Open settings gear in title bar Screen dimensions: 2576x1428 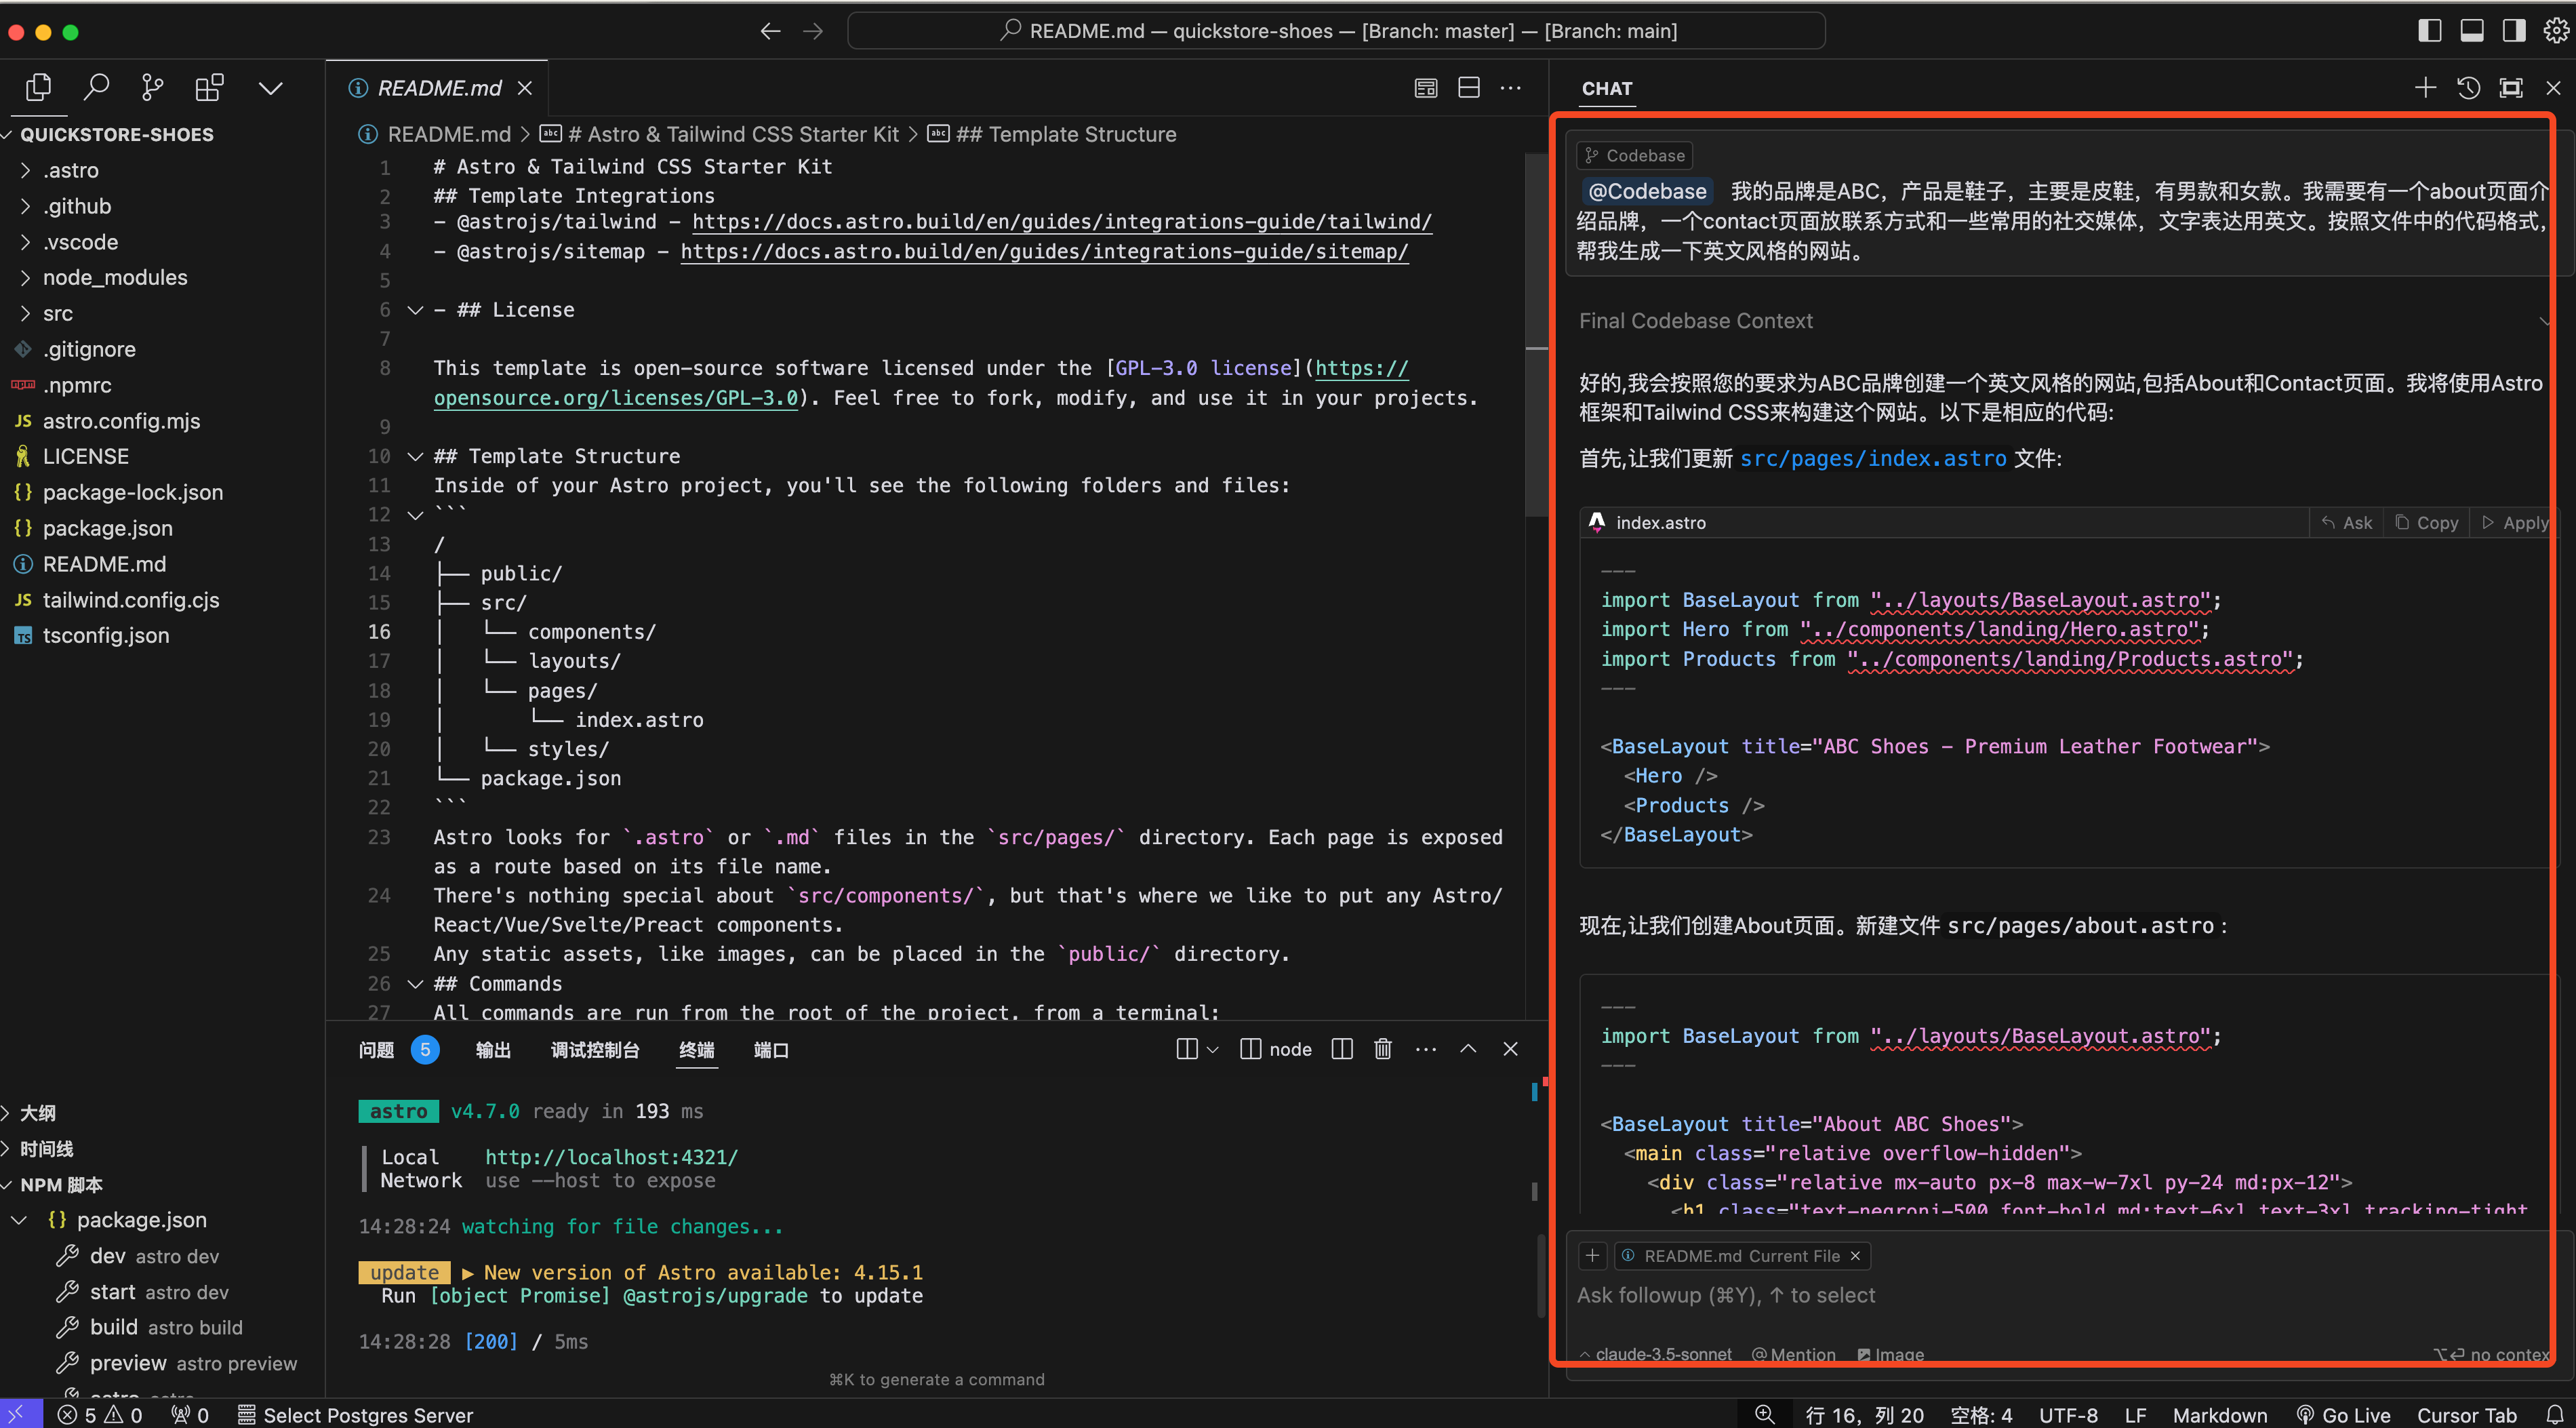click(x=2556, y=31)
